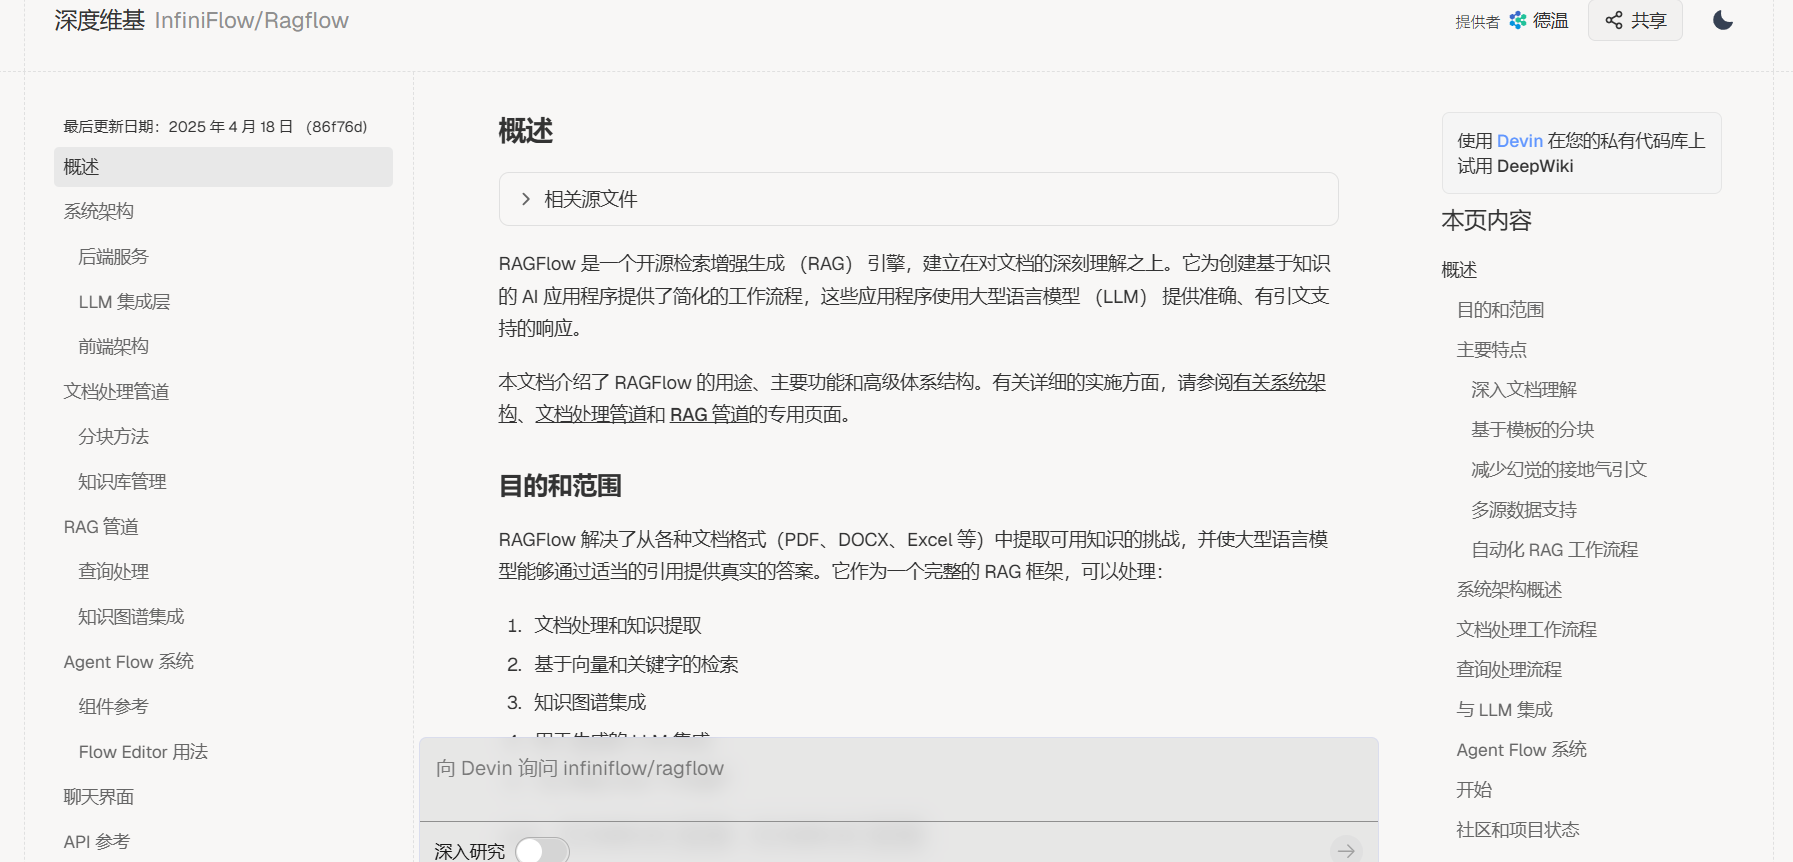Jump to Agent Flow 系统 in page contents
This screenshot has height=862, width=1793.
[x=1522, y=749]
